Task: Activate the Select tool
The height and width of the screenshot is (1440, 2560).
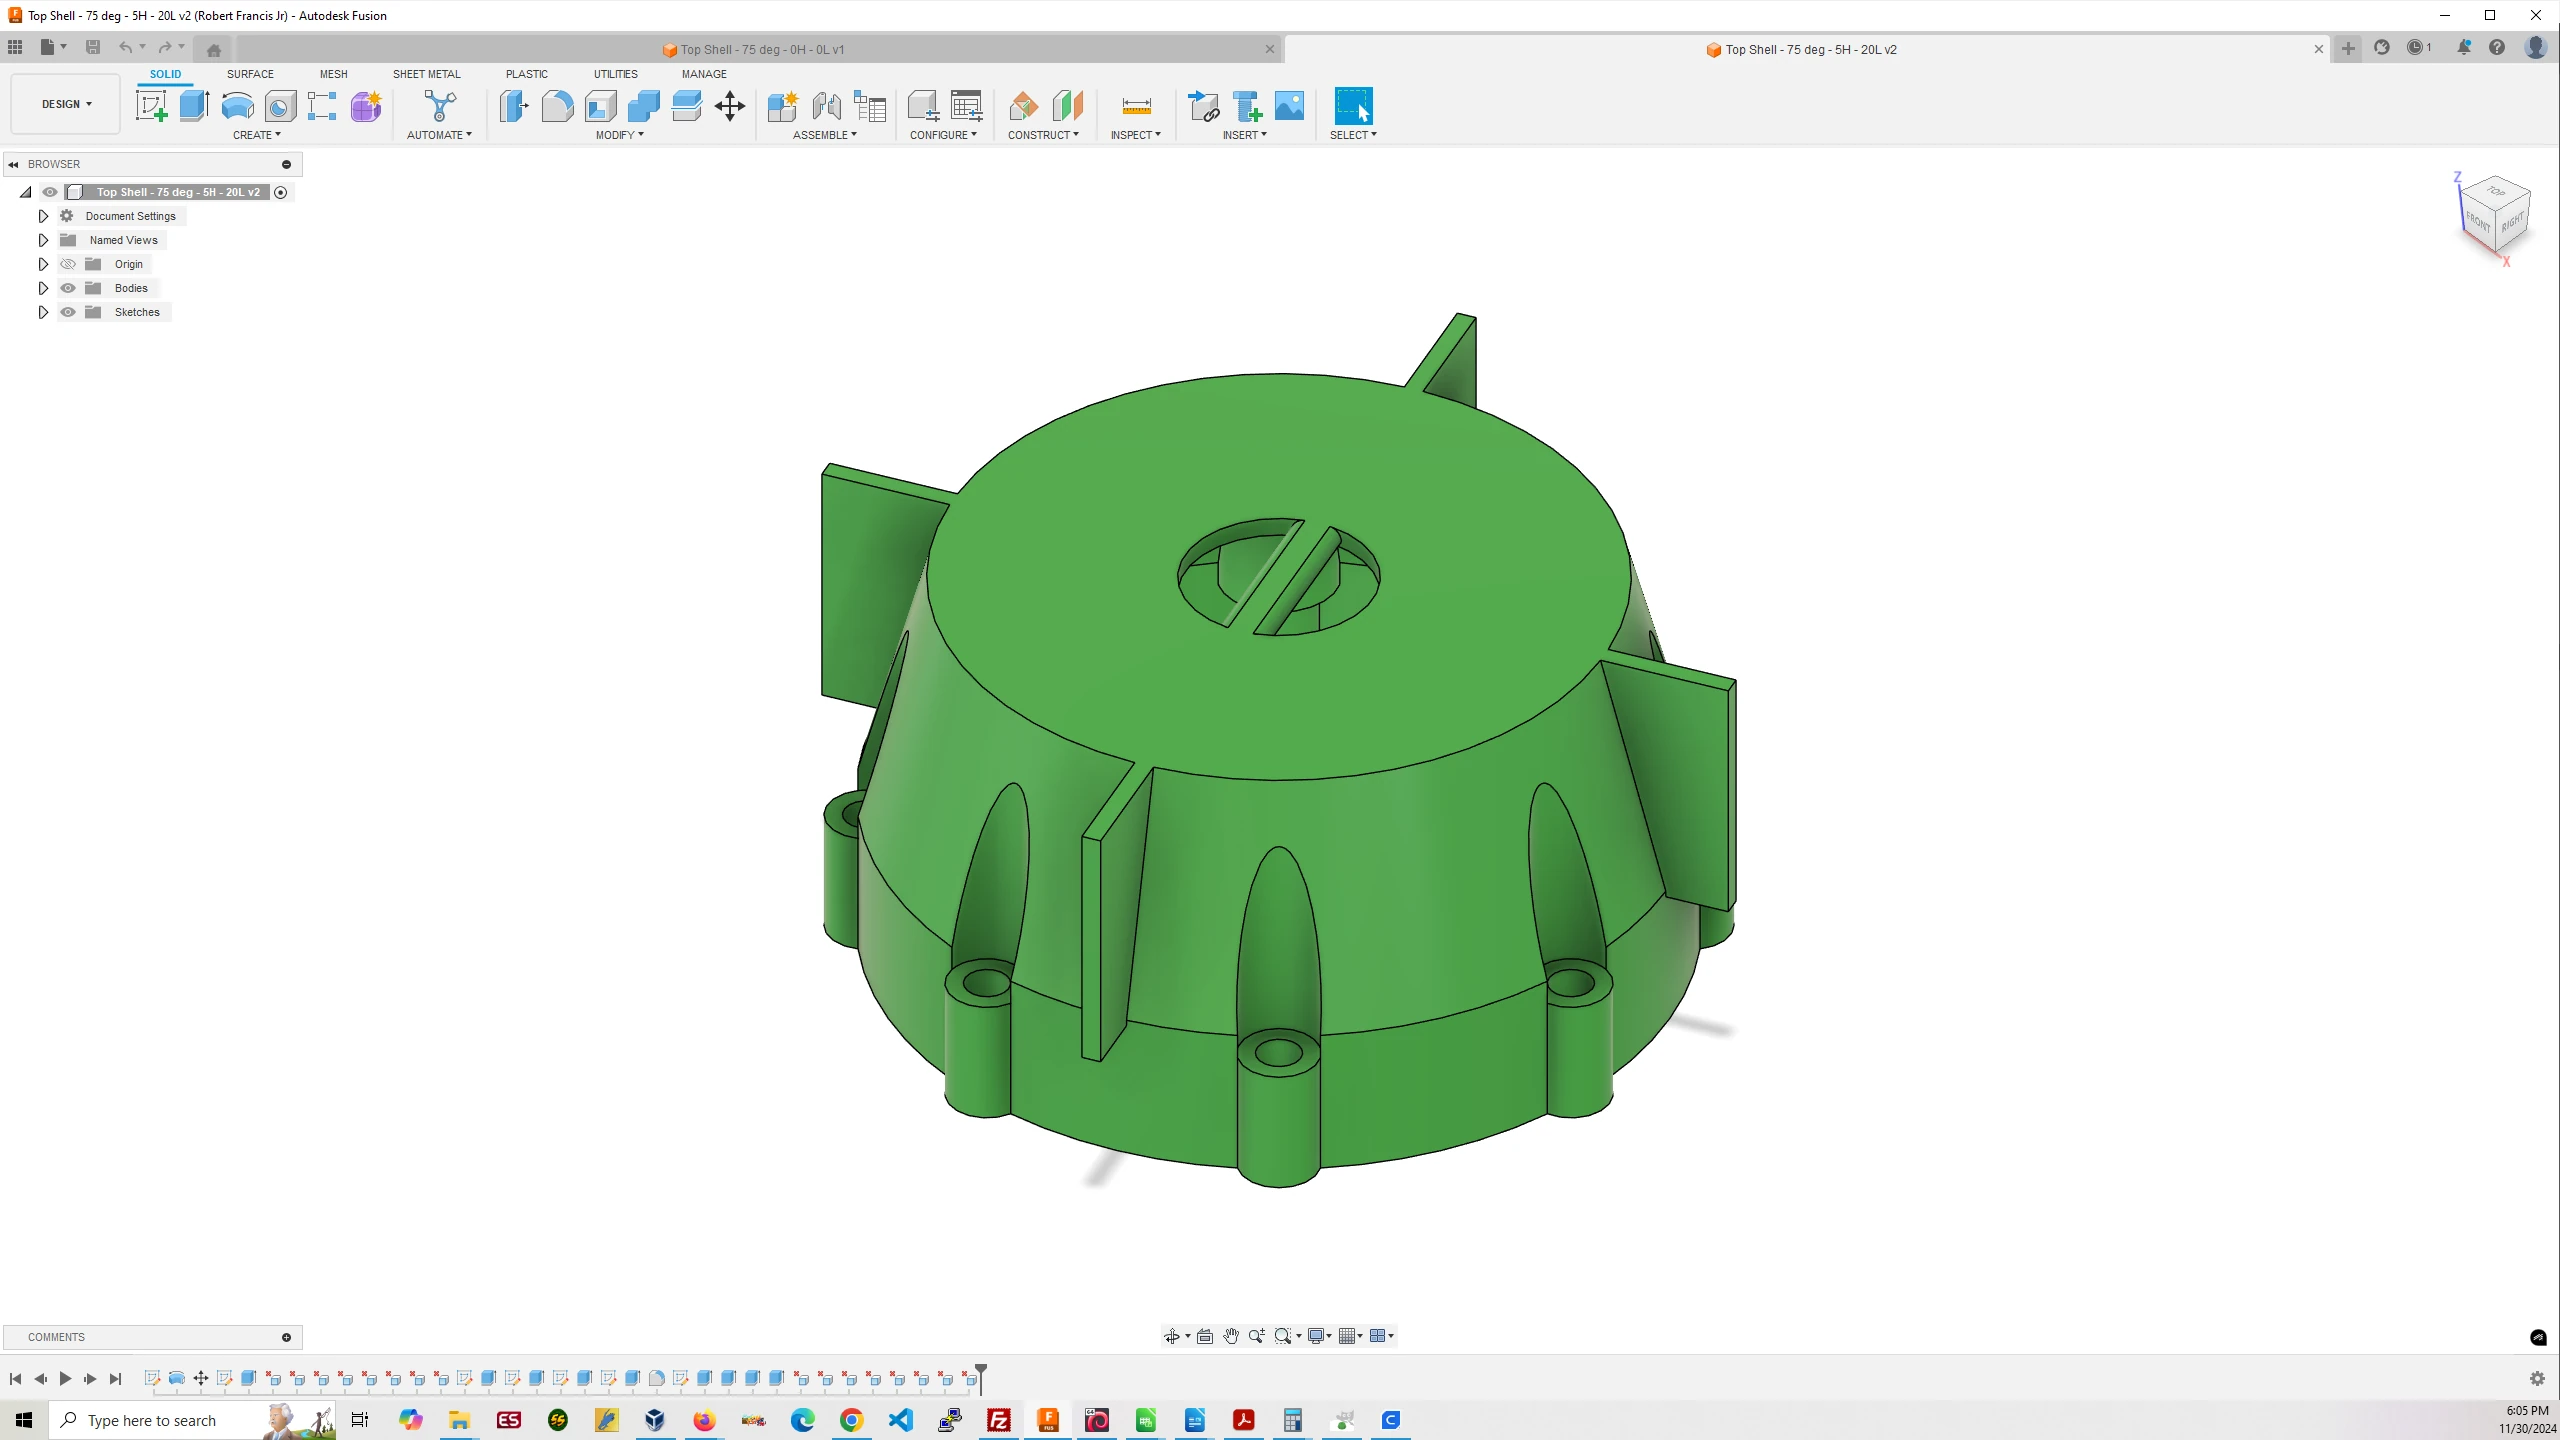Action: [x=1353, y=106]
